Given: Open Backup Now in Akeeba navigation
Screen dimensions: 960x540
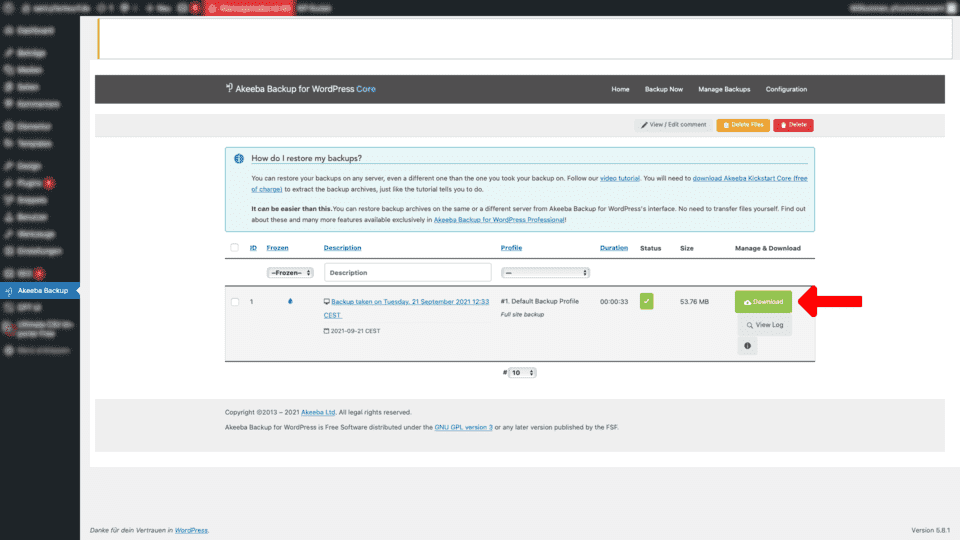Looking at the screenshot, I should coord(664,89).
